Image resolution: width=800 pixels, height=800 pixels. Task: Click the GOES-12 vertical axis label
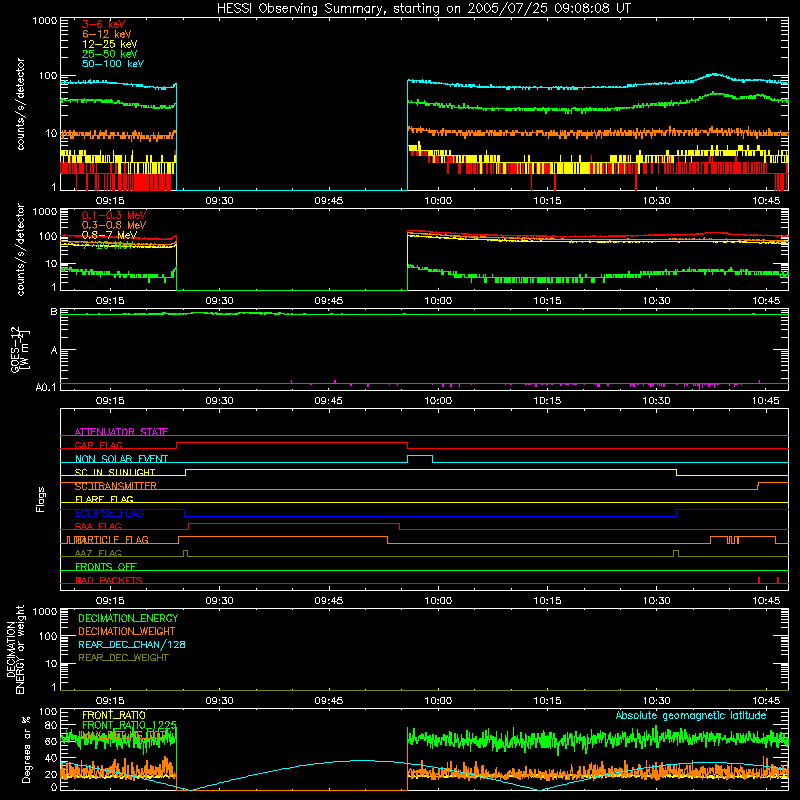(19, 349)
